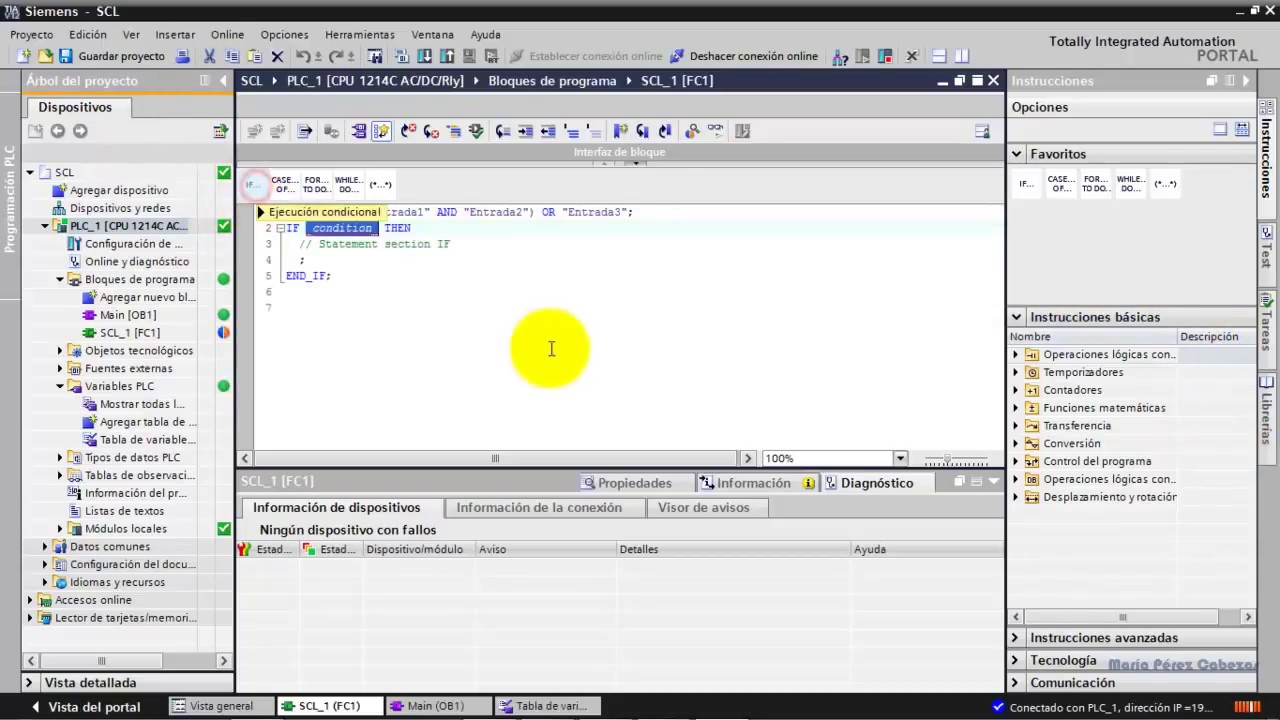Expand Objetos tecnológicos tree node
This screenshot has width=1280, height=720.
(x=60, y=351)
